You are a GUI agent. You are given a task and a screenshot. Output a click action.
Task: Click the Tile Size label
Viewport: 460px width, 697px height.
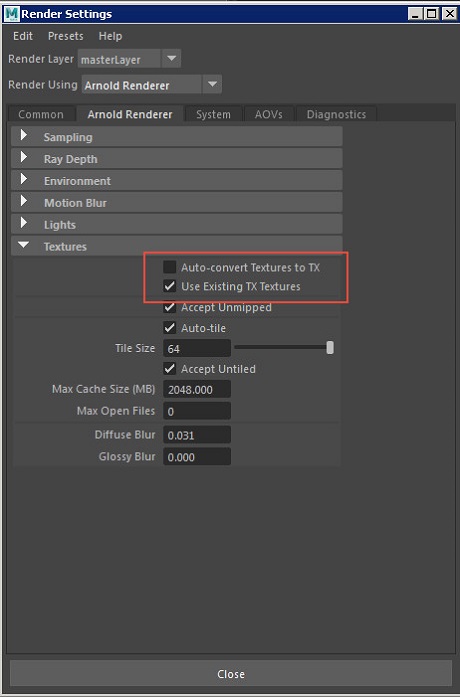pos(135,348)
